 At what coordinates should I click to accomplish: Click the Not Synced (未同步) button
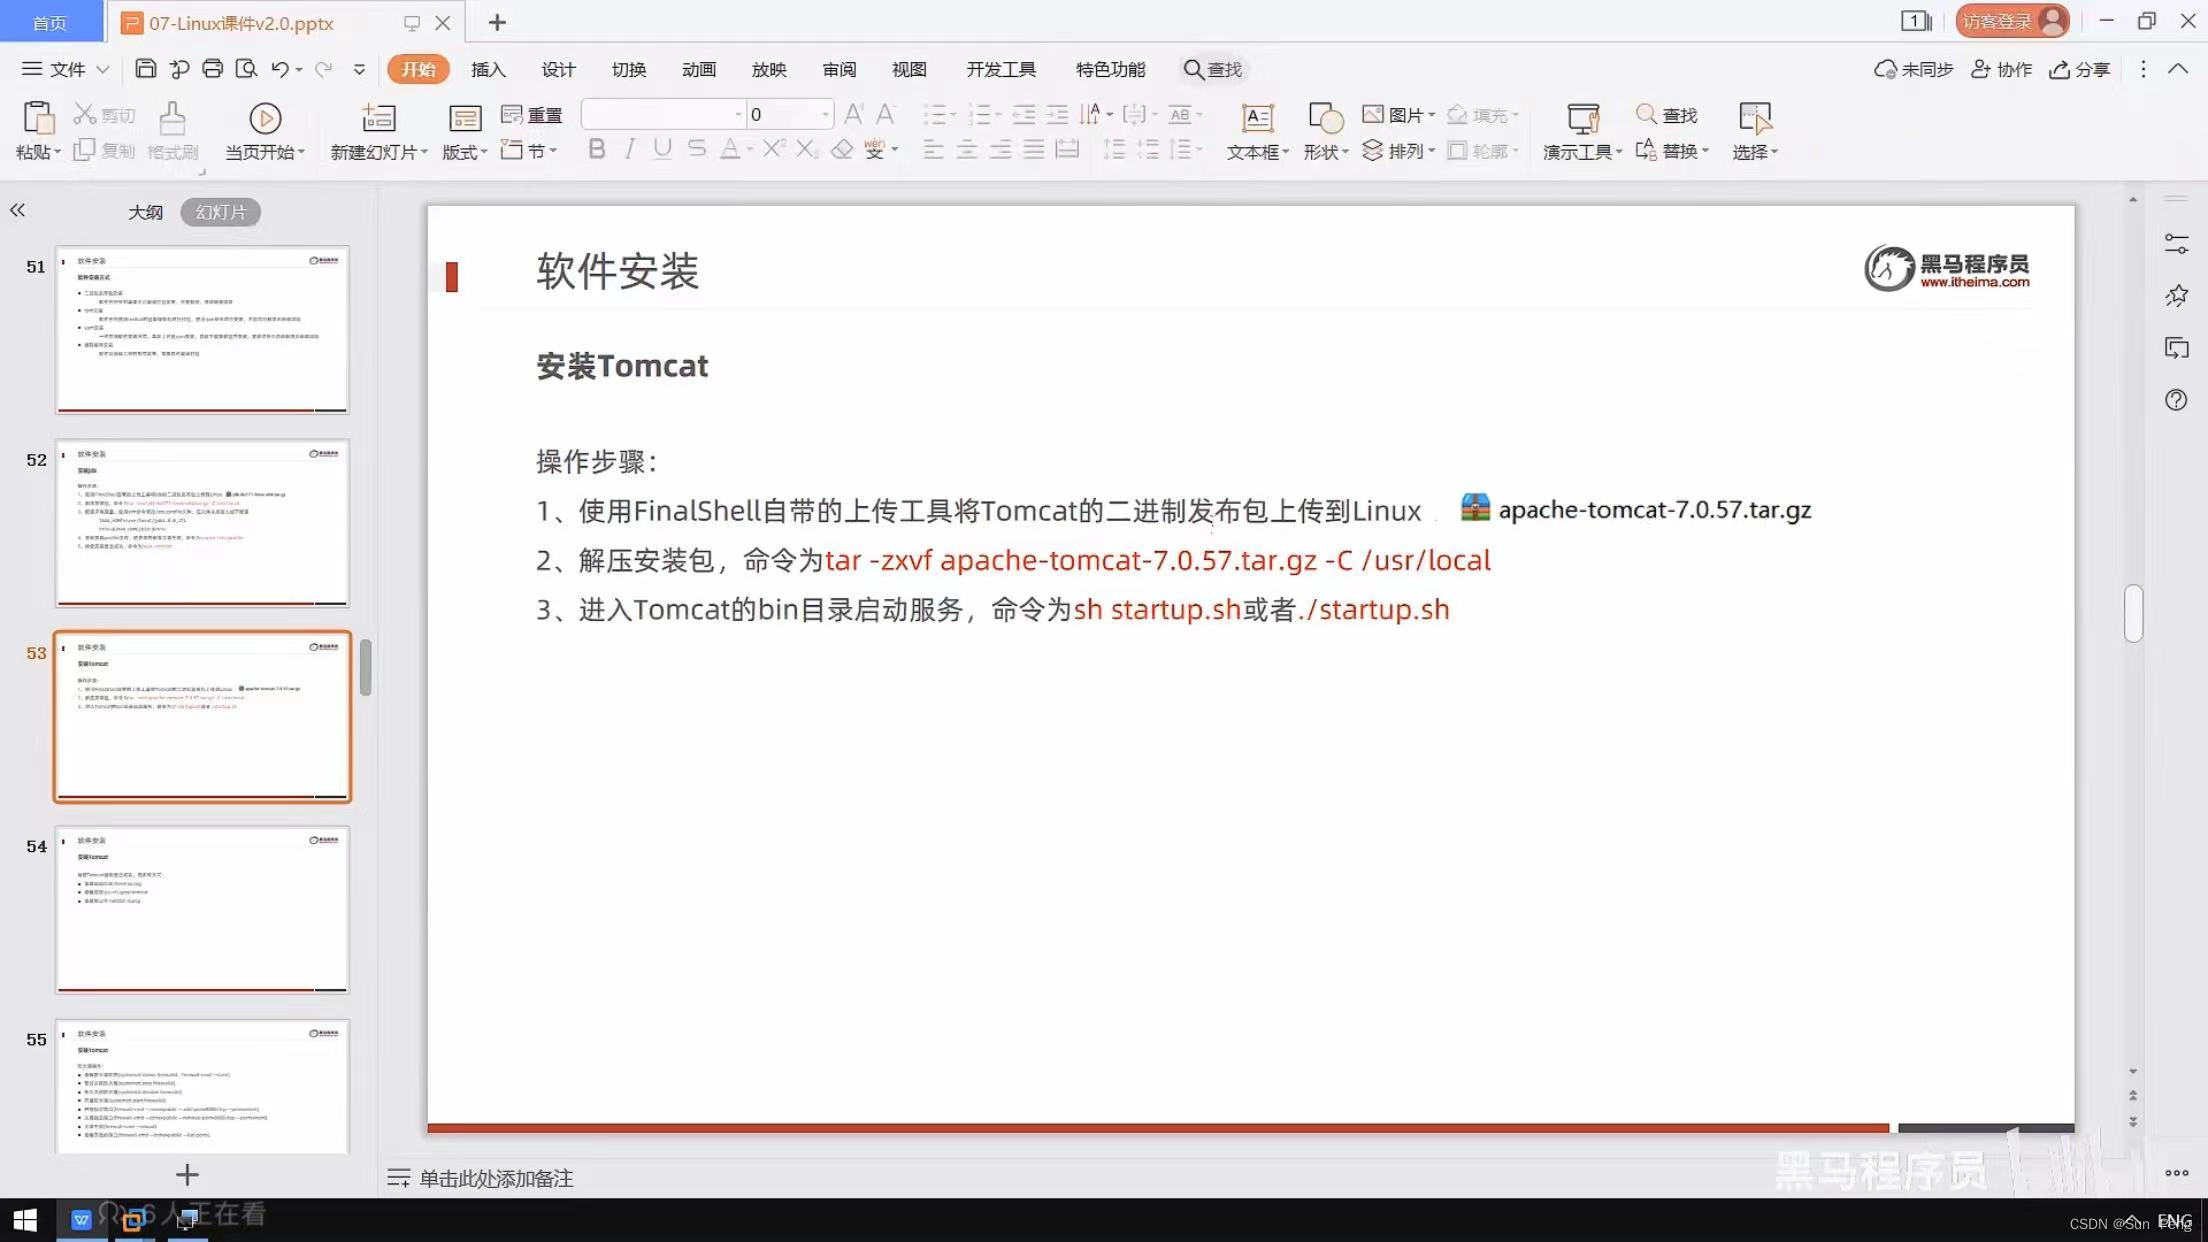pos(1913,69)
